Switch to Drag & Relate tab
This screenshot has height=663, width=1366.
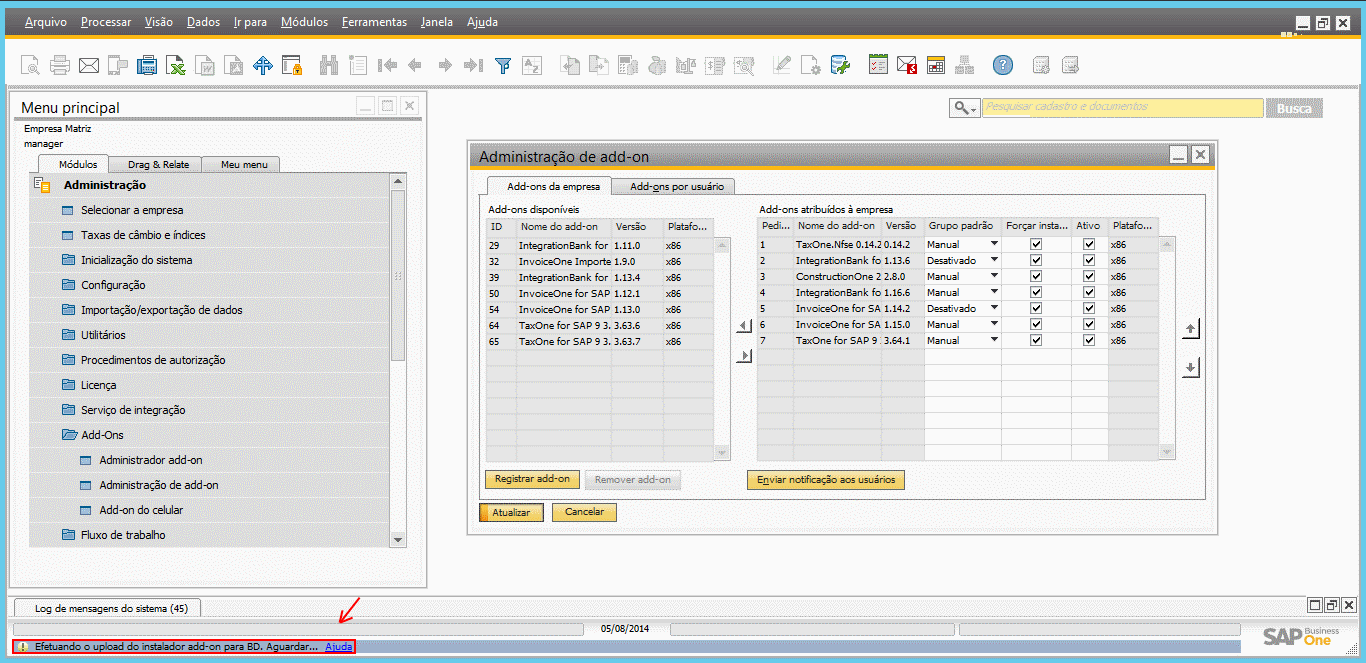point(158,165)
